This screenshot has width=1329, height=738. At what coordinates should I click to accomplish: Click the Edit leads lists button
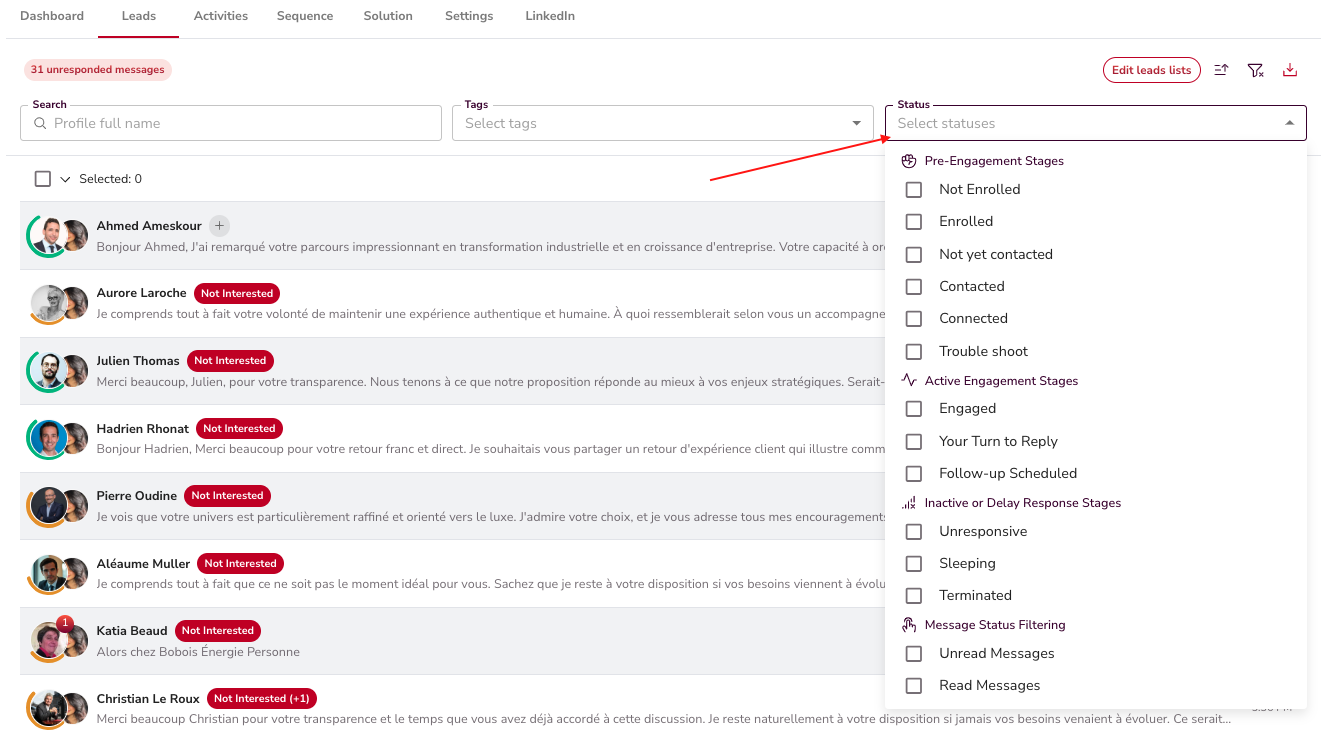click(x=1152, y=70)
